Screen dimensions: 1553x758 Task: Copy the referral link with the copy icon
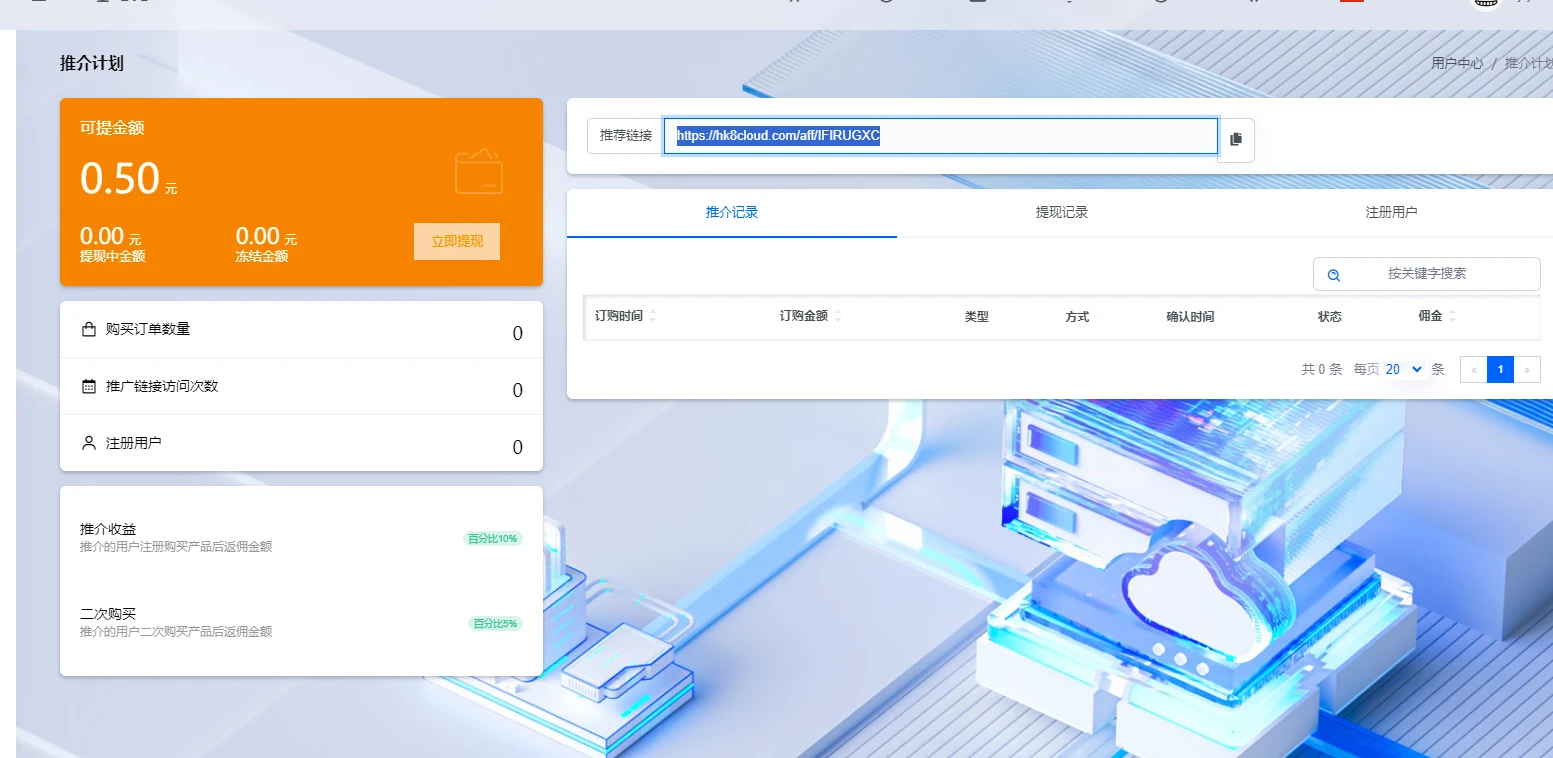pos(1236,139)
